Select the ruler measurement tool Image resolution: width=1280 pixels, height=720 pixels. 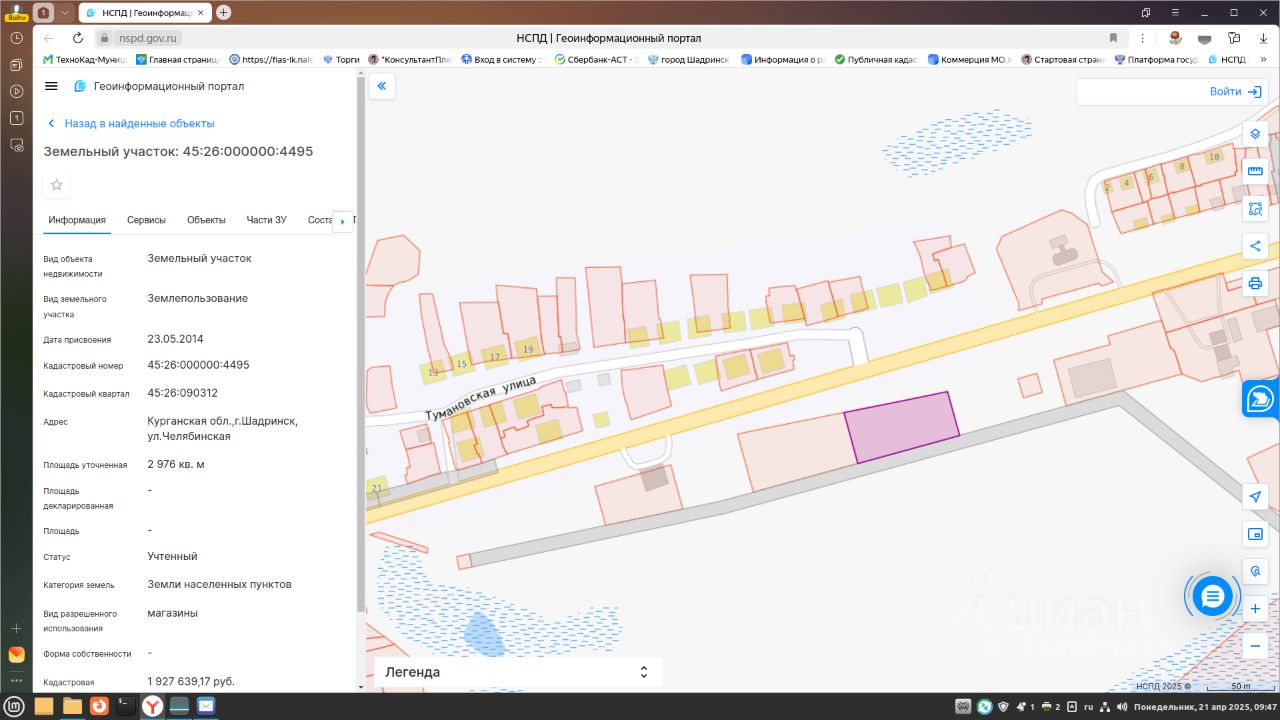coord(1255,171)
